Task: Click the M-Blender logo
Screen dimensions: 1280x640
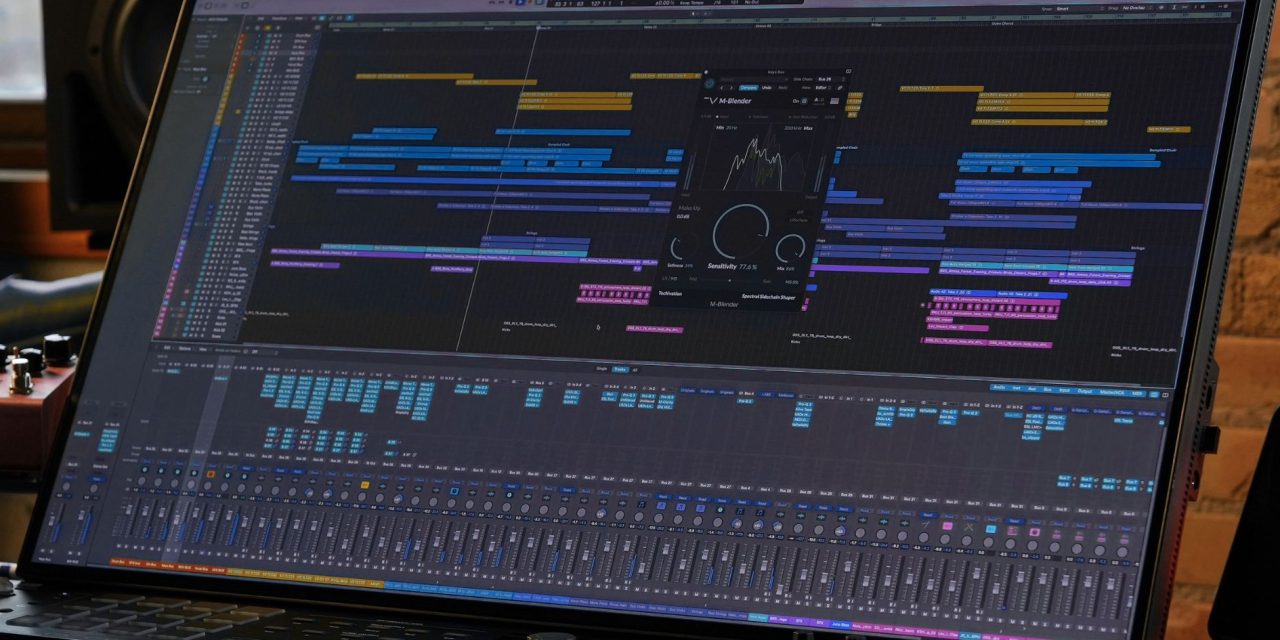Action: pyautogui.click(x=727, y=101)
